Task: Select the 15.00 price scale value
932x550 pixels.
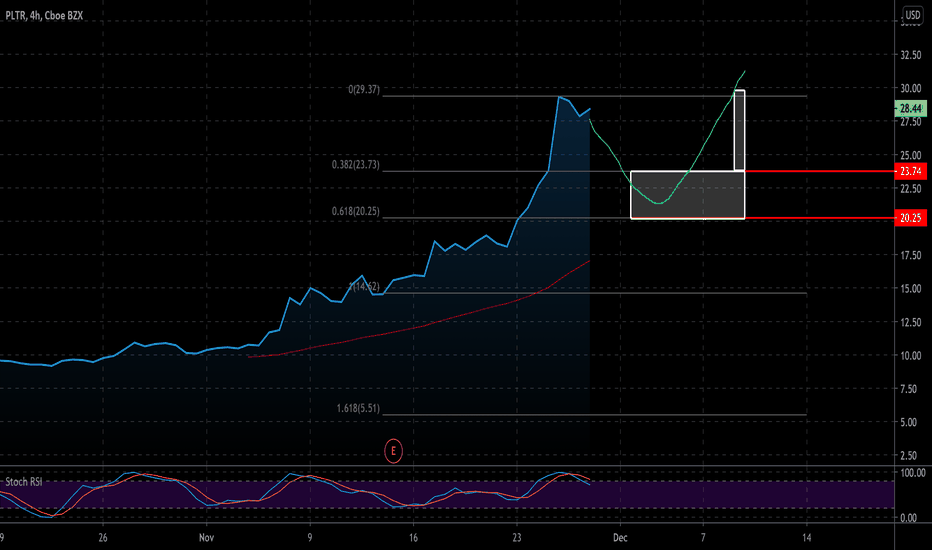Action: point(911,288)
